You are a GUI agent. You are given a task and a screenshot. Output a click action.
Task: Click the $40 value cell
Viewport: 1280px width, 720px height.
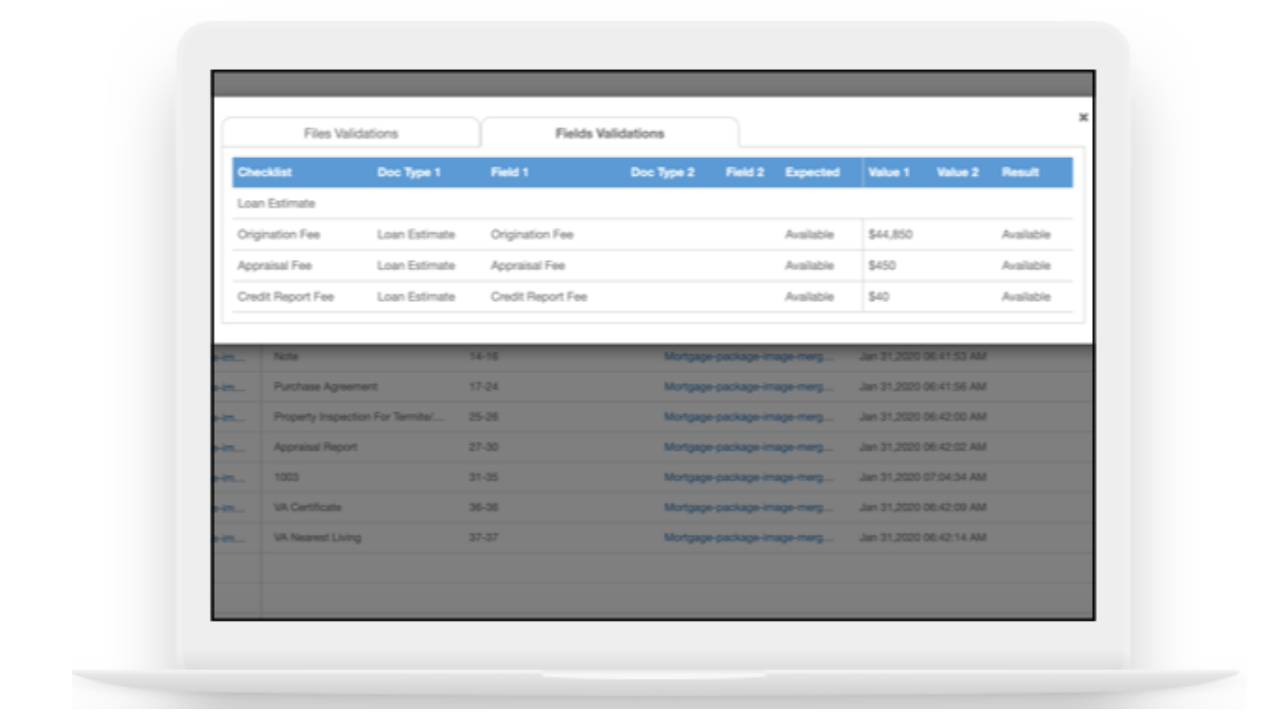[x=879, y=297]
